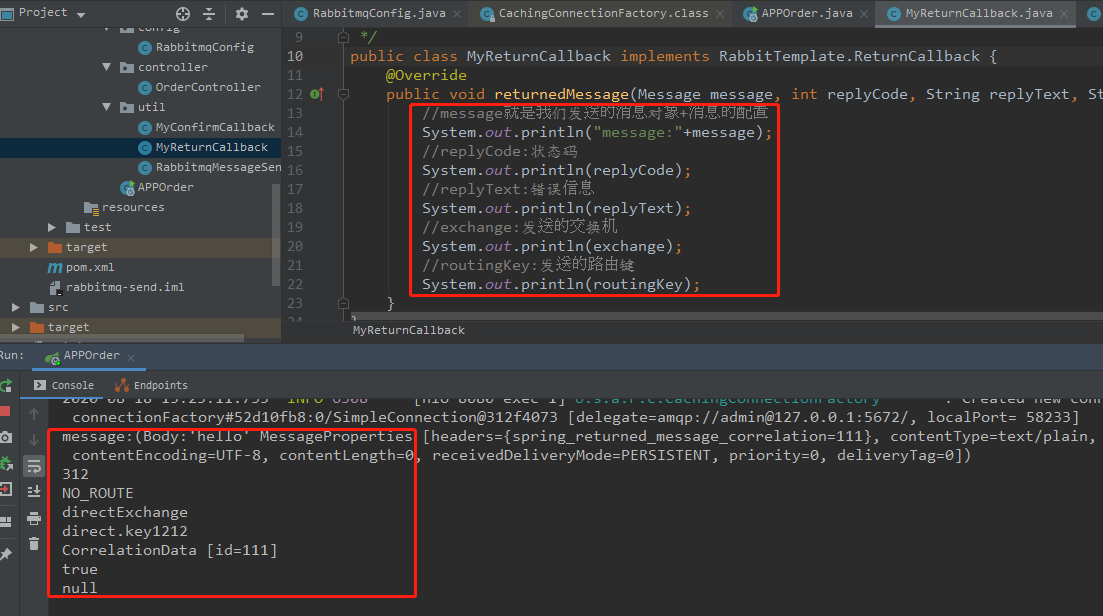Expand the test folder
The width and height of the screenshot is (1103, 616).
point(53,227)
